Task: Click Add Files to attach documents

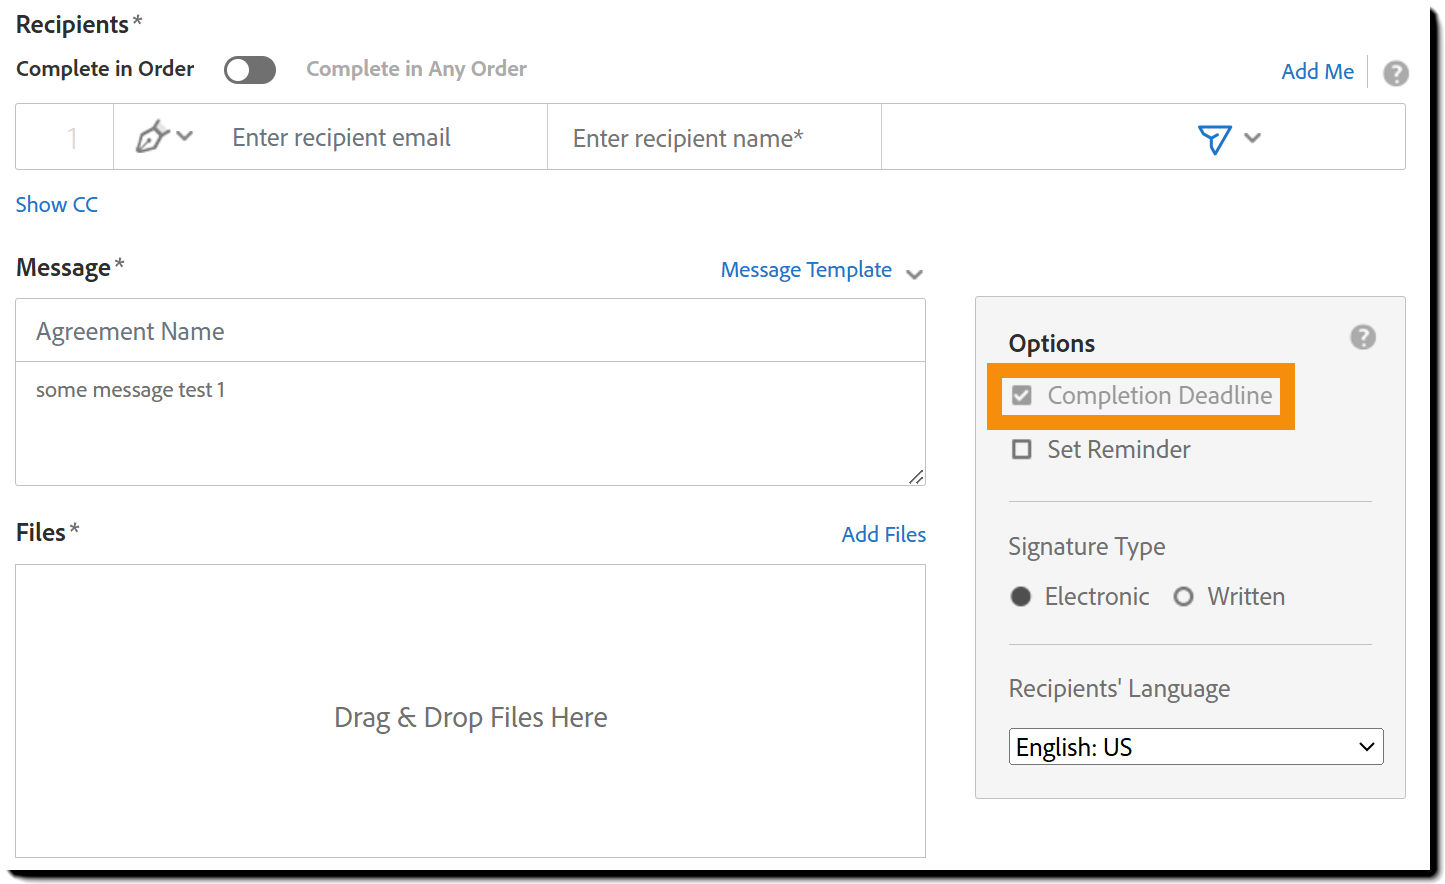Action: pyautogui.click(x=883, y=534)
